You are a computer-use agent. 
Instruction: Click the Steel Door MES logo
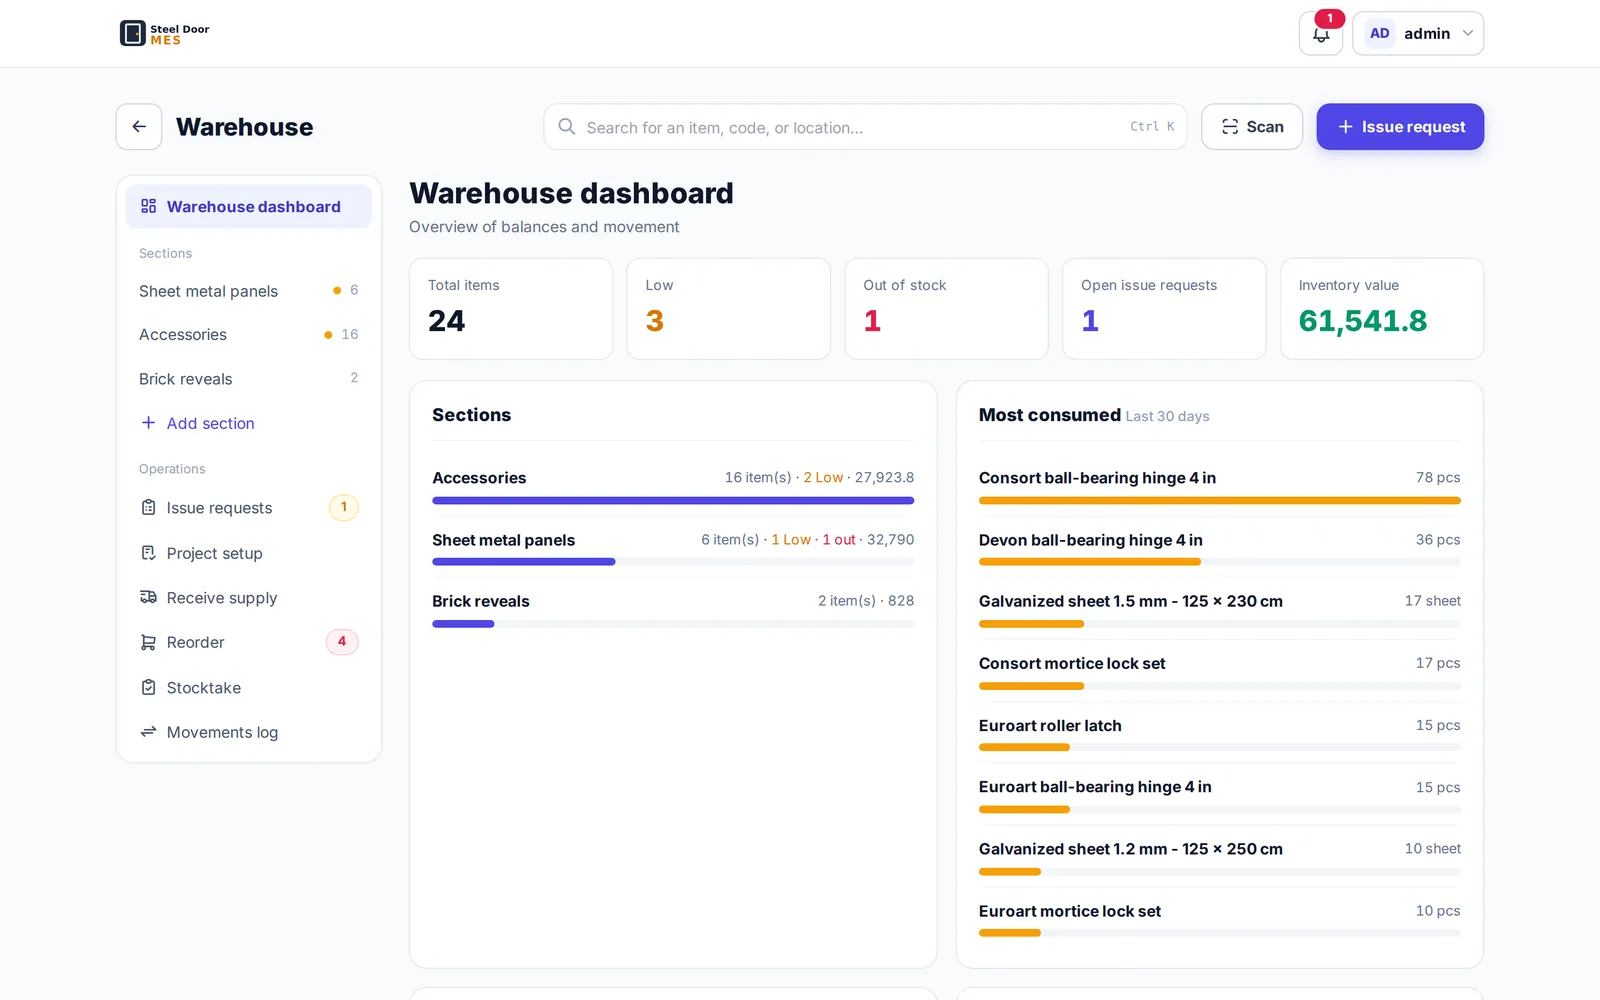click(165, 34)
